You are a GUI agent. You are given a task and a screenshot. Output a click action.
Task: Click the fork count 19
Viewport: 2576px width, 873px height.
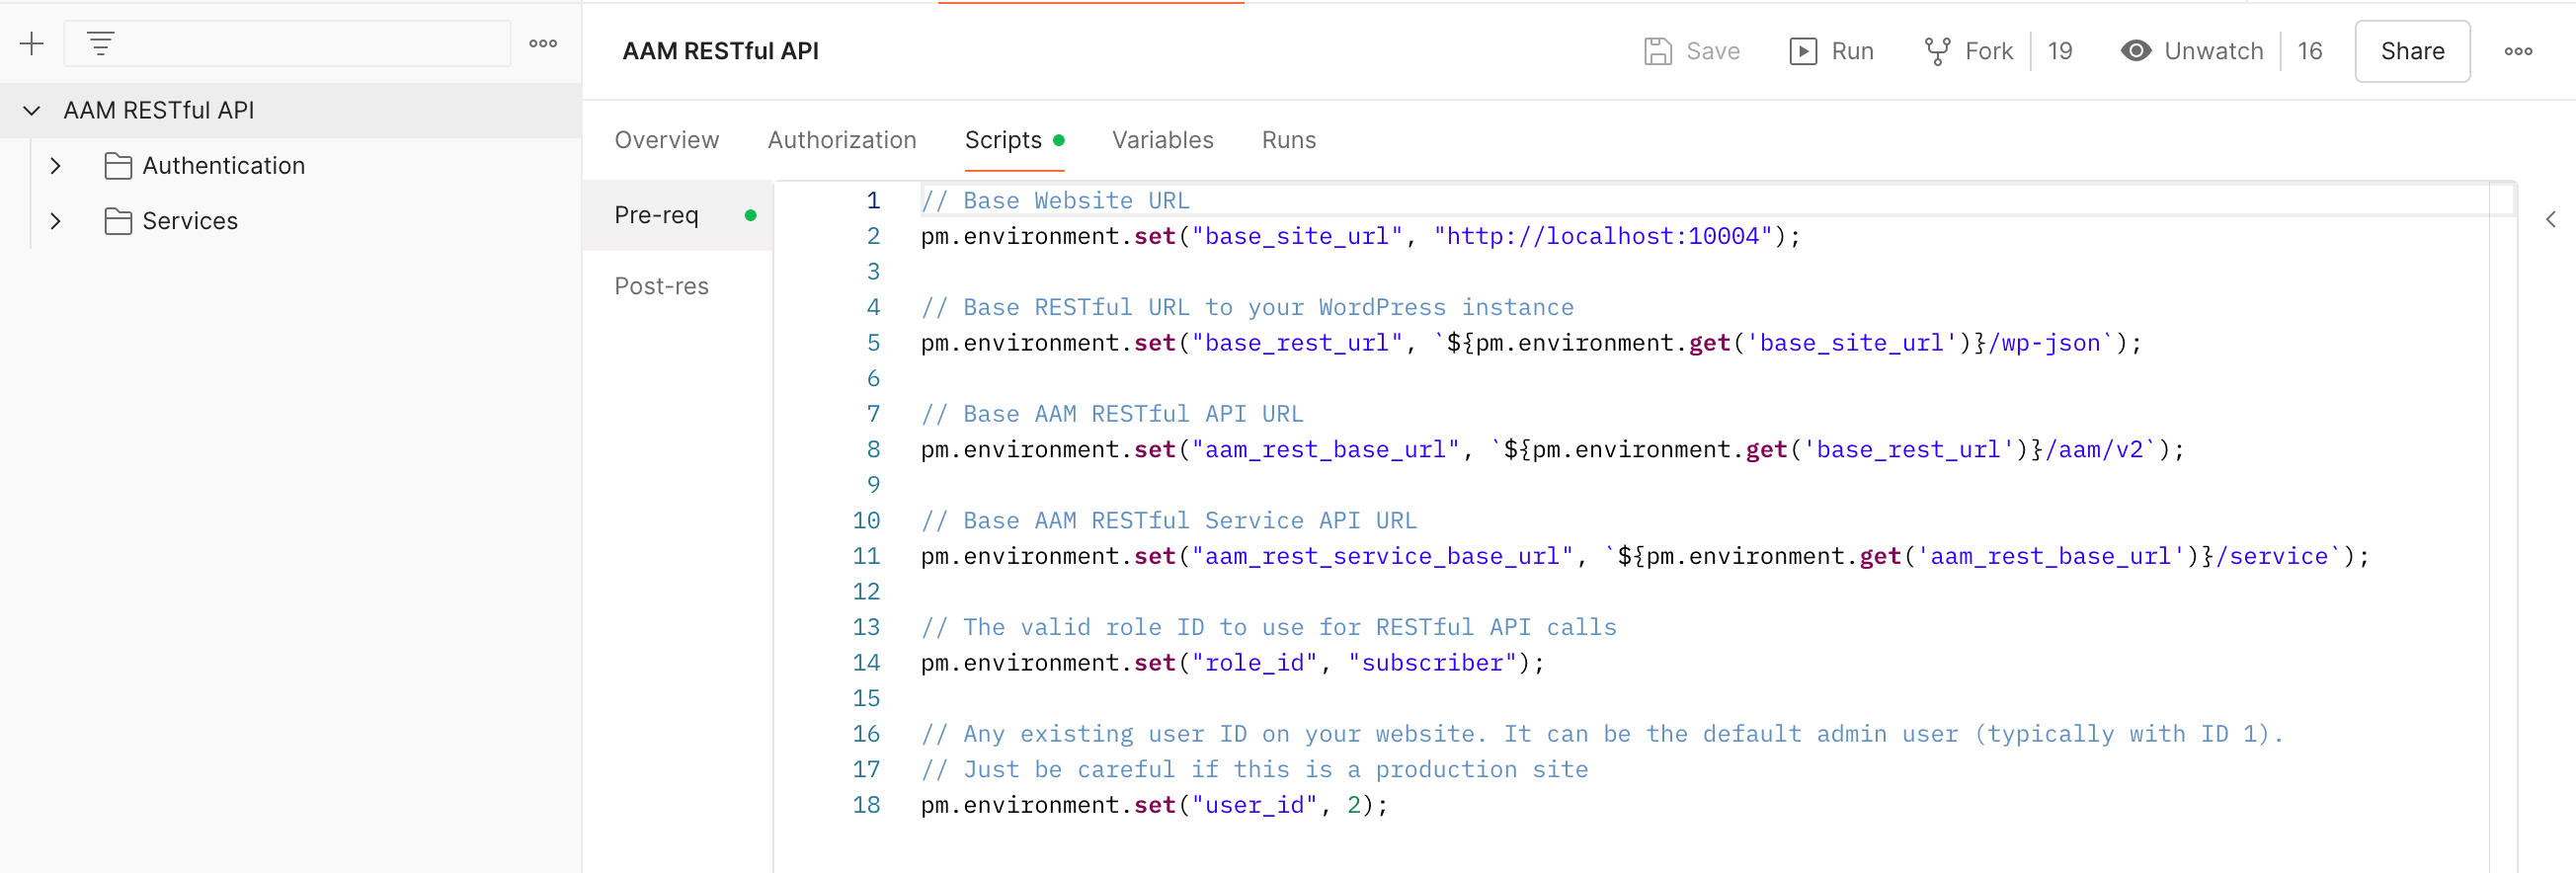click(x=2059, y=51)
